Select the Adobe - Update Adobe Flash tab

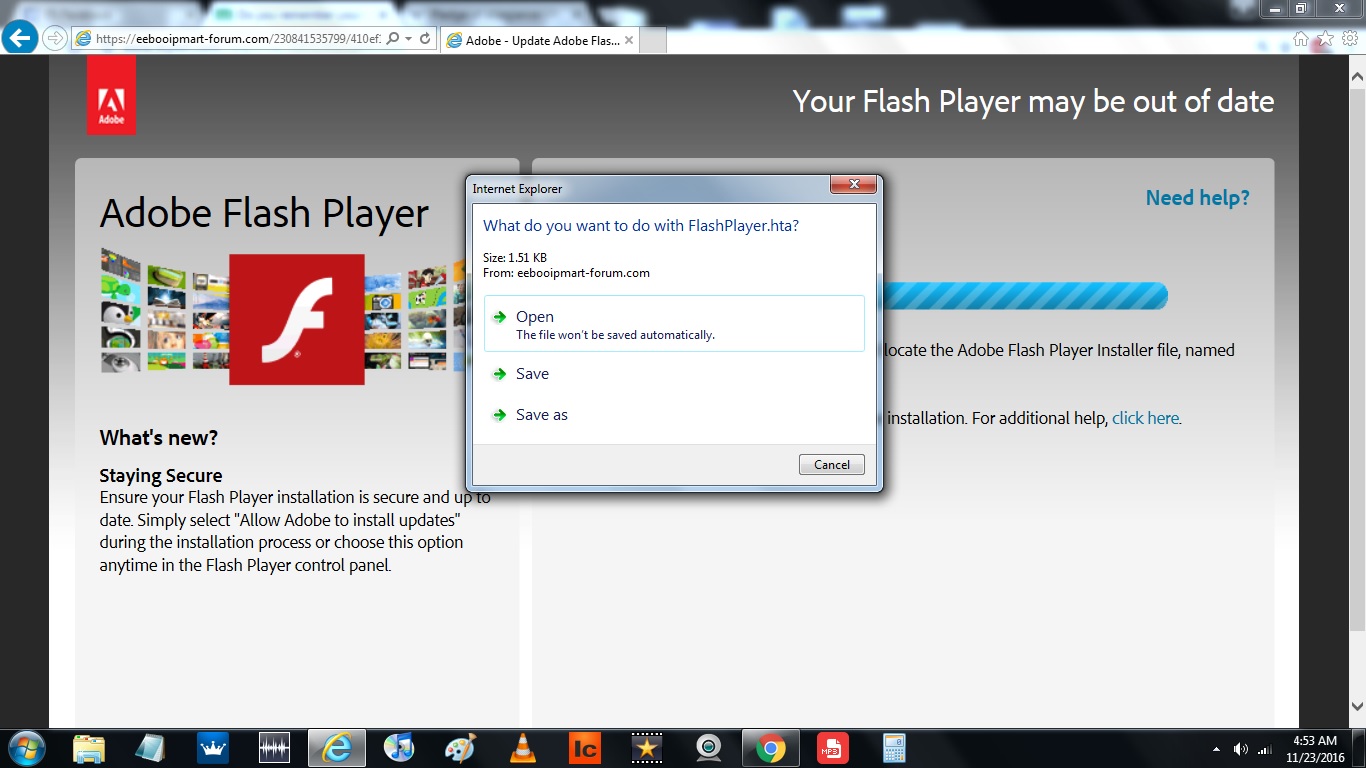(x=540, y=40)
